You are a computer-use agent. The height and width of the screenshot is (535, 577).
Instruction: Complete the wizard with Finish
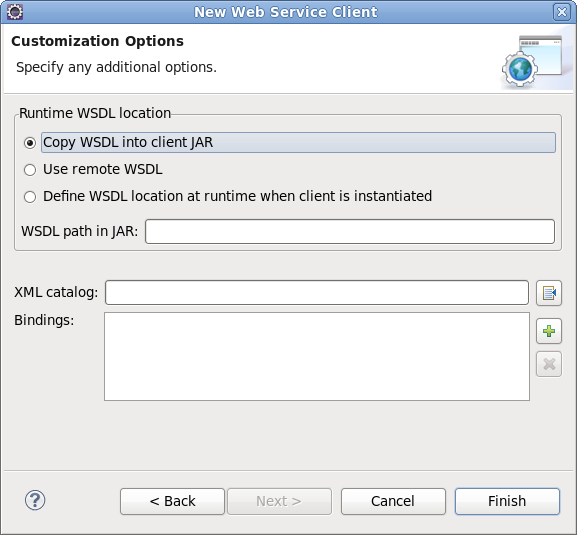tap(507, 501)
